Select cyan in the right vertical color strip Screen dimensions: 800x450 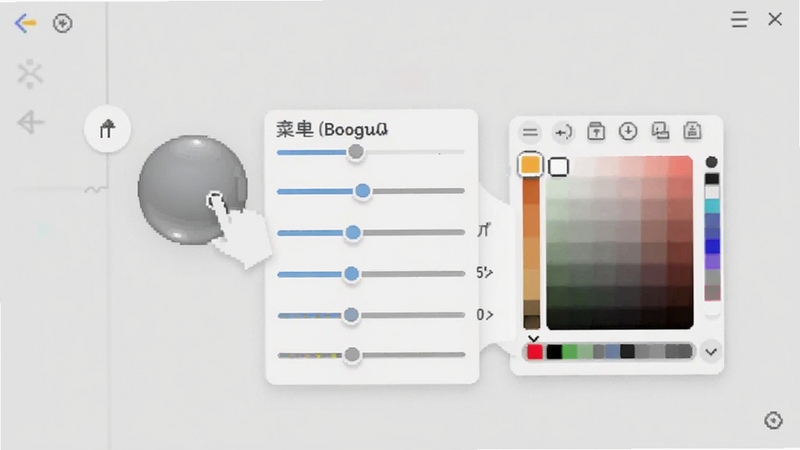pyautogui.click(x=712, y=206)
